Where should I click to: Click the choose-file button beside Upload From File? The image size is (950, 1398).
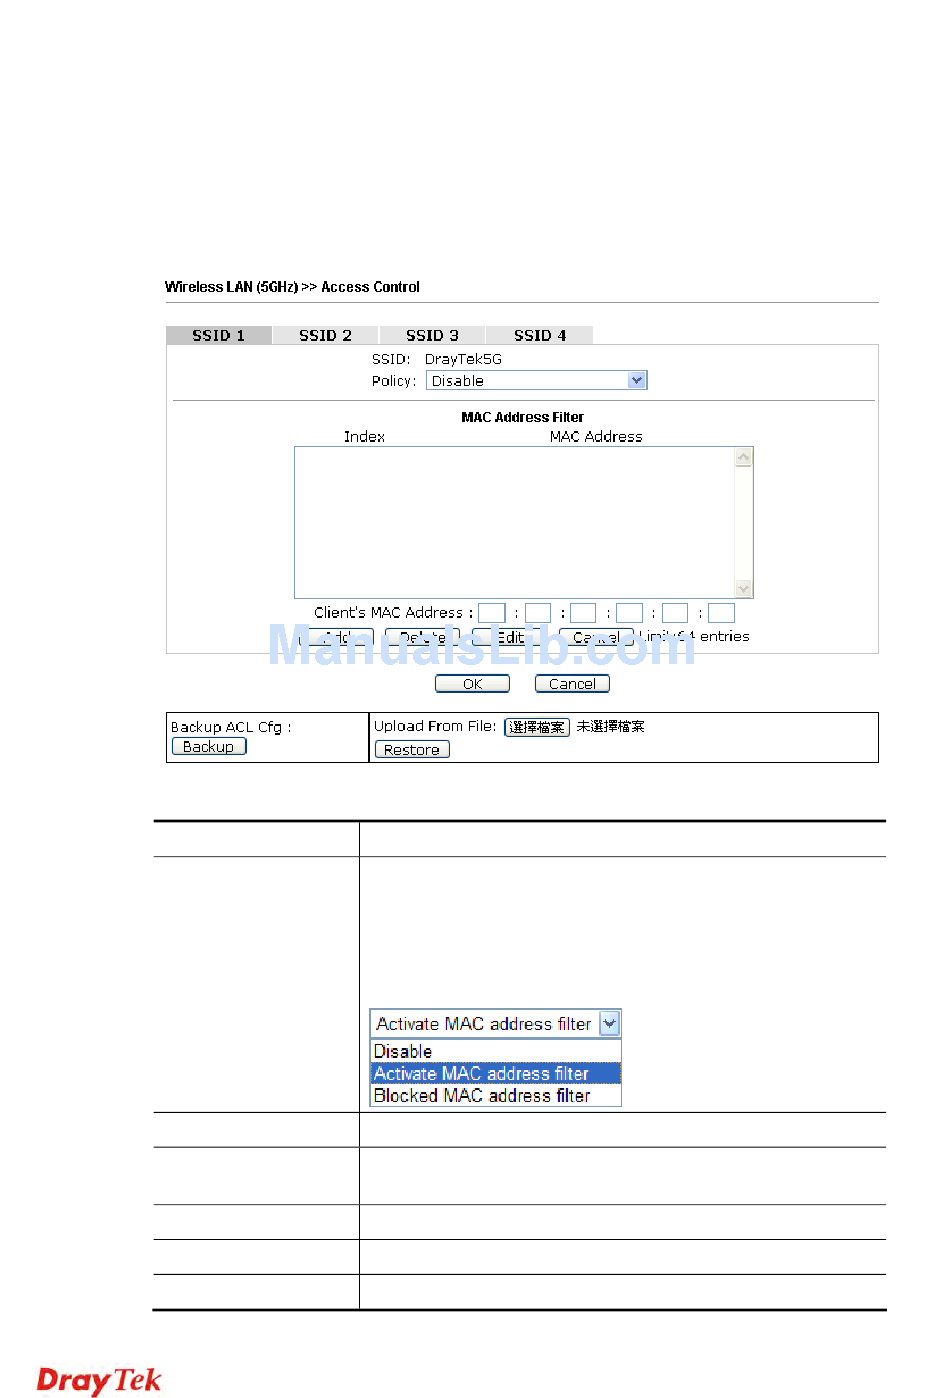click(537, 727)
